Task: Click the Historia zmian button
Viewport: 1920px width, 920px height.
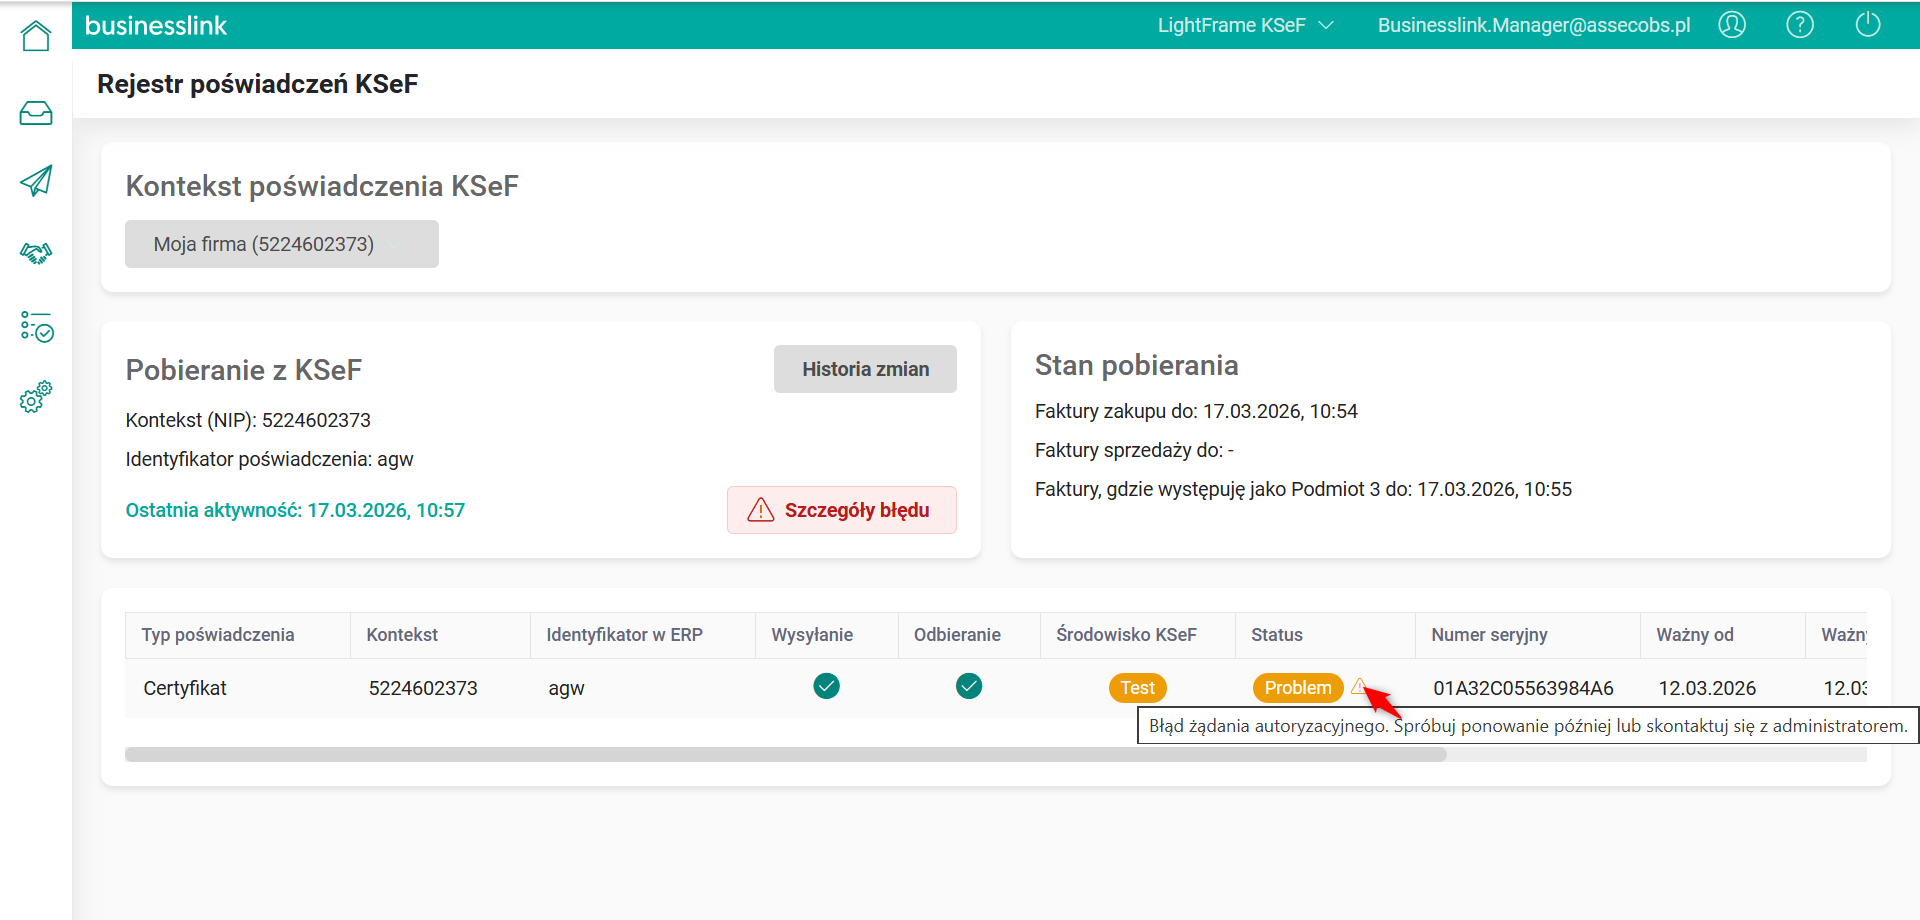Action: [x=865, y=369]
